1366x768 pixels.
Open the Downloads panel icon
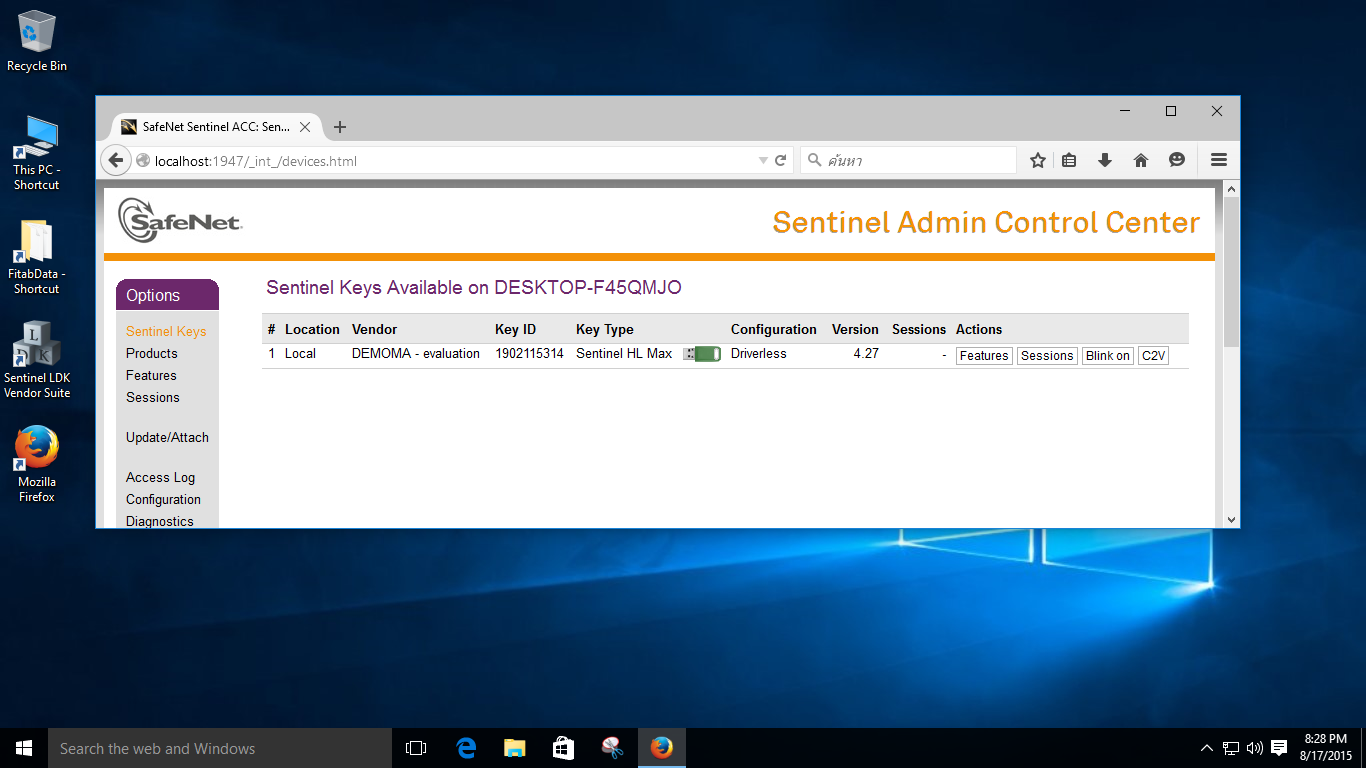[x=1104, y=159]
